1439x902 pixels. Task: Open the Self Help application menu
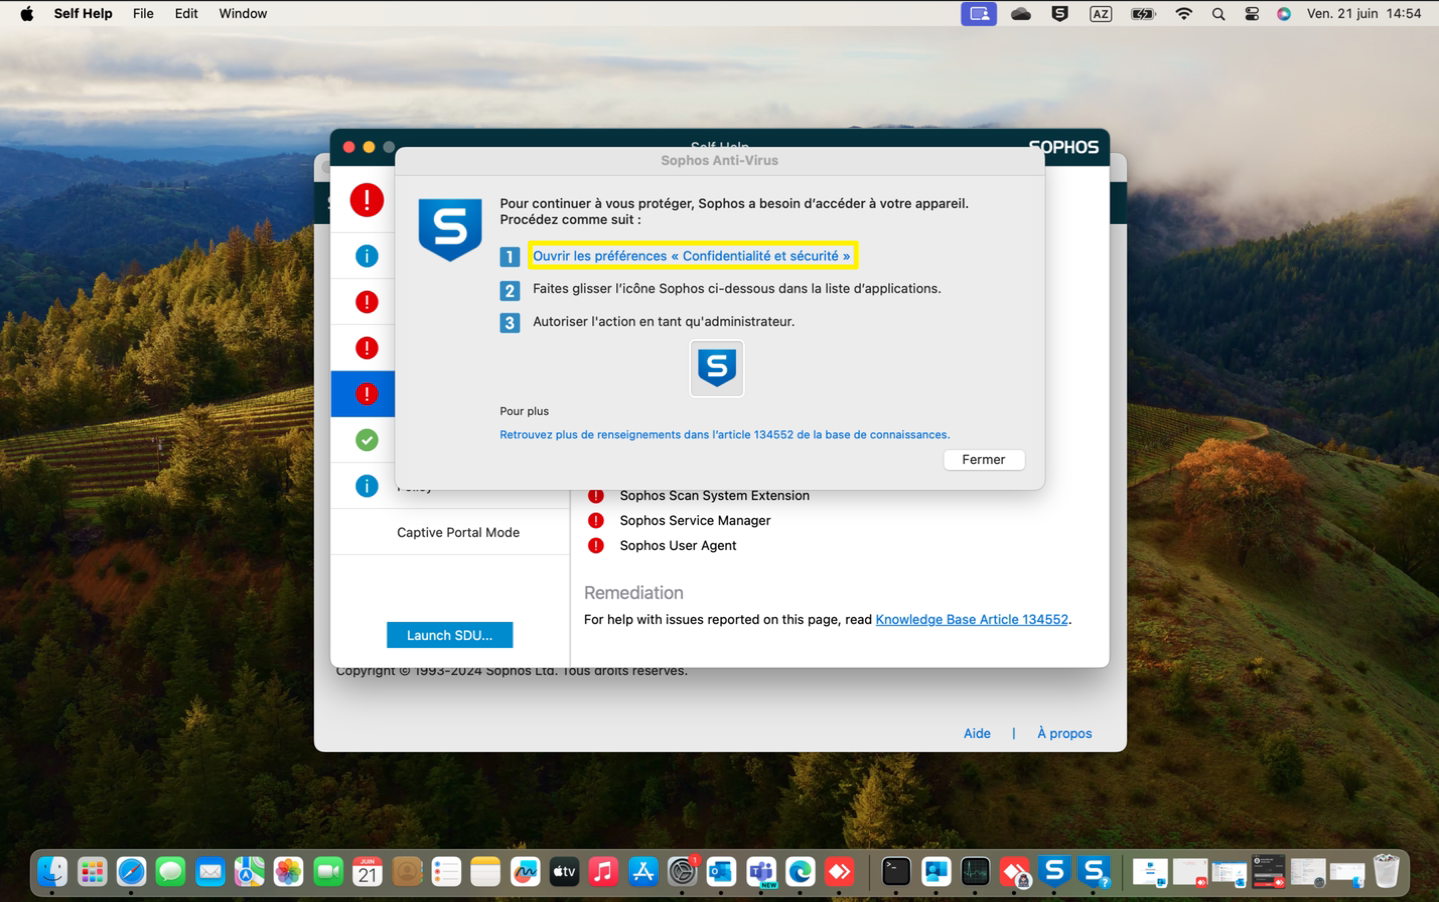(83, 14)
